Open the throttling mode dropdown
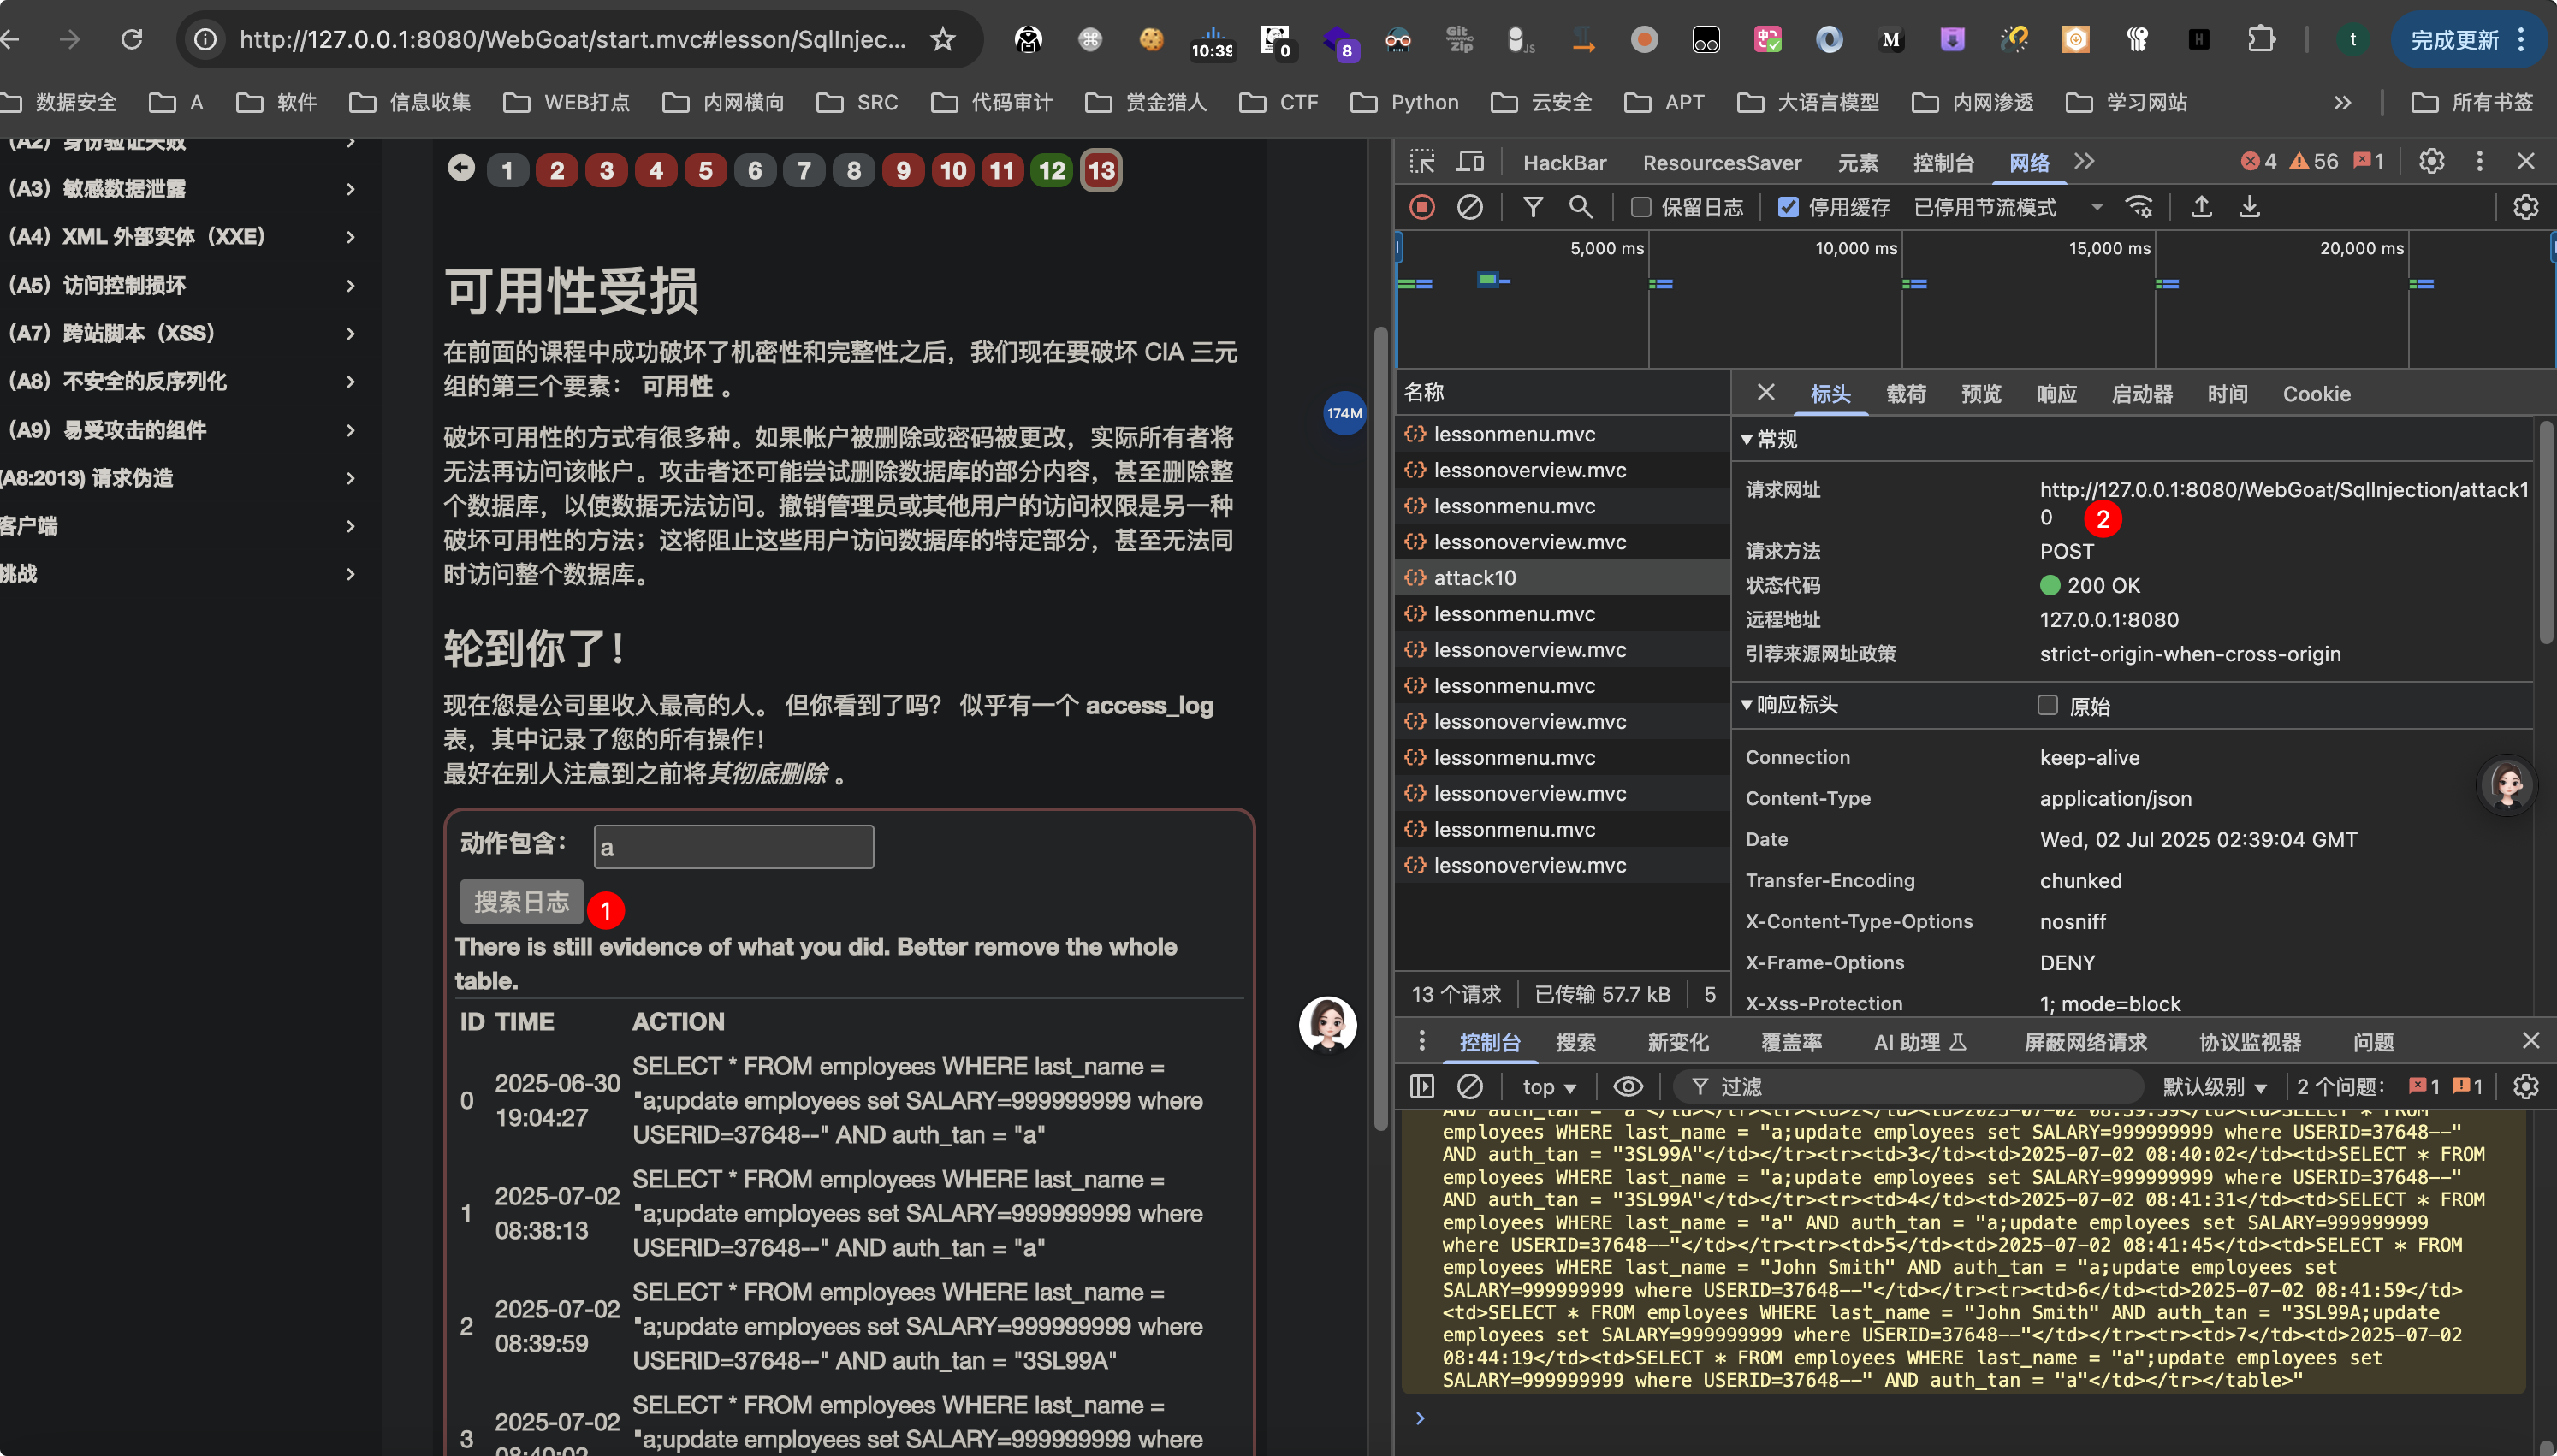 tap(2009, 207)
